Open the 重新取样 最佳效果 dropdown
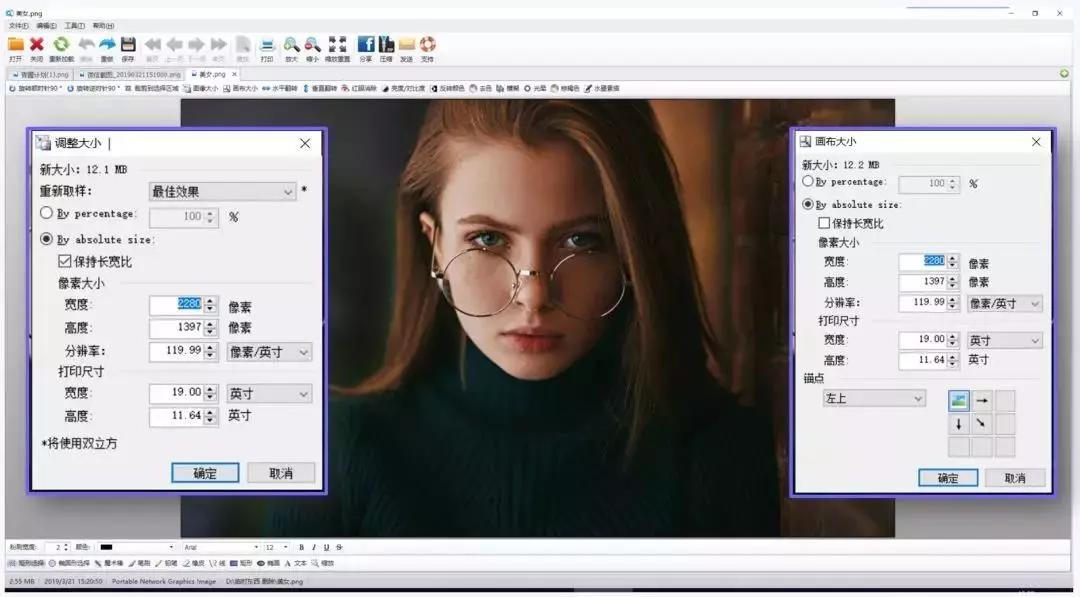The width and height of the screenshot is (1080, 597). click(221, 191)
